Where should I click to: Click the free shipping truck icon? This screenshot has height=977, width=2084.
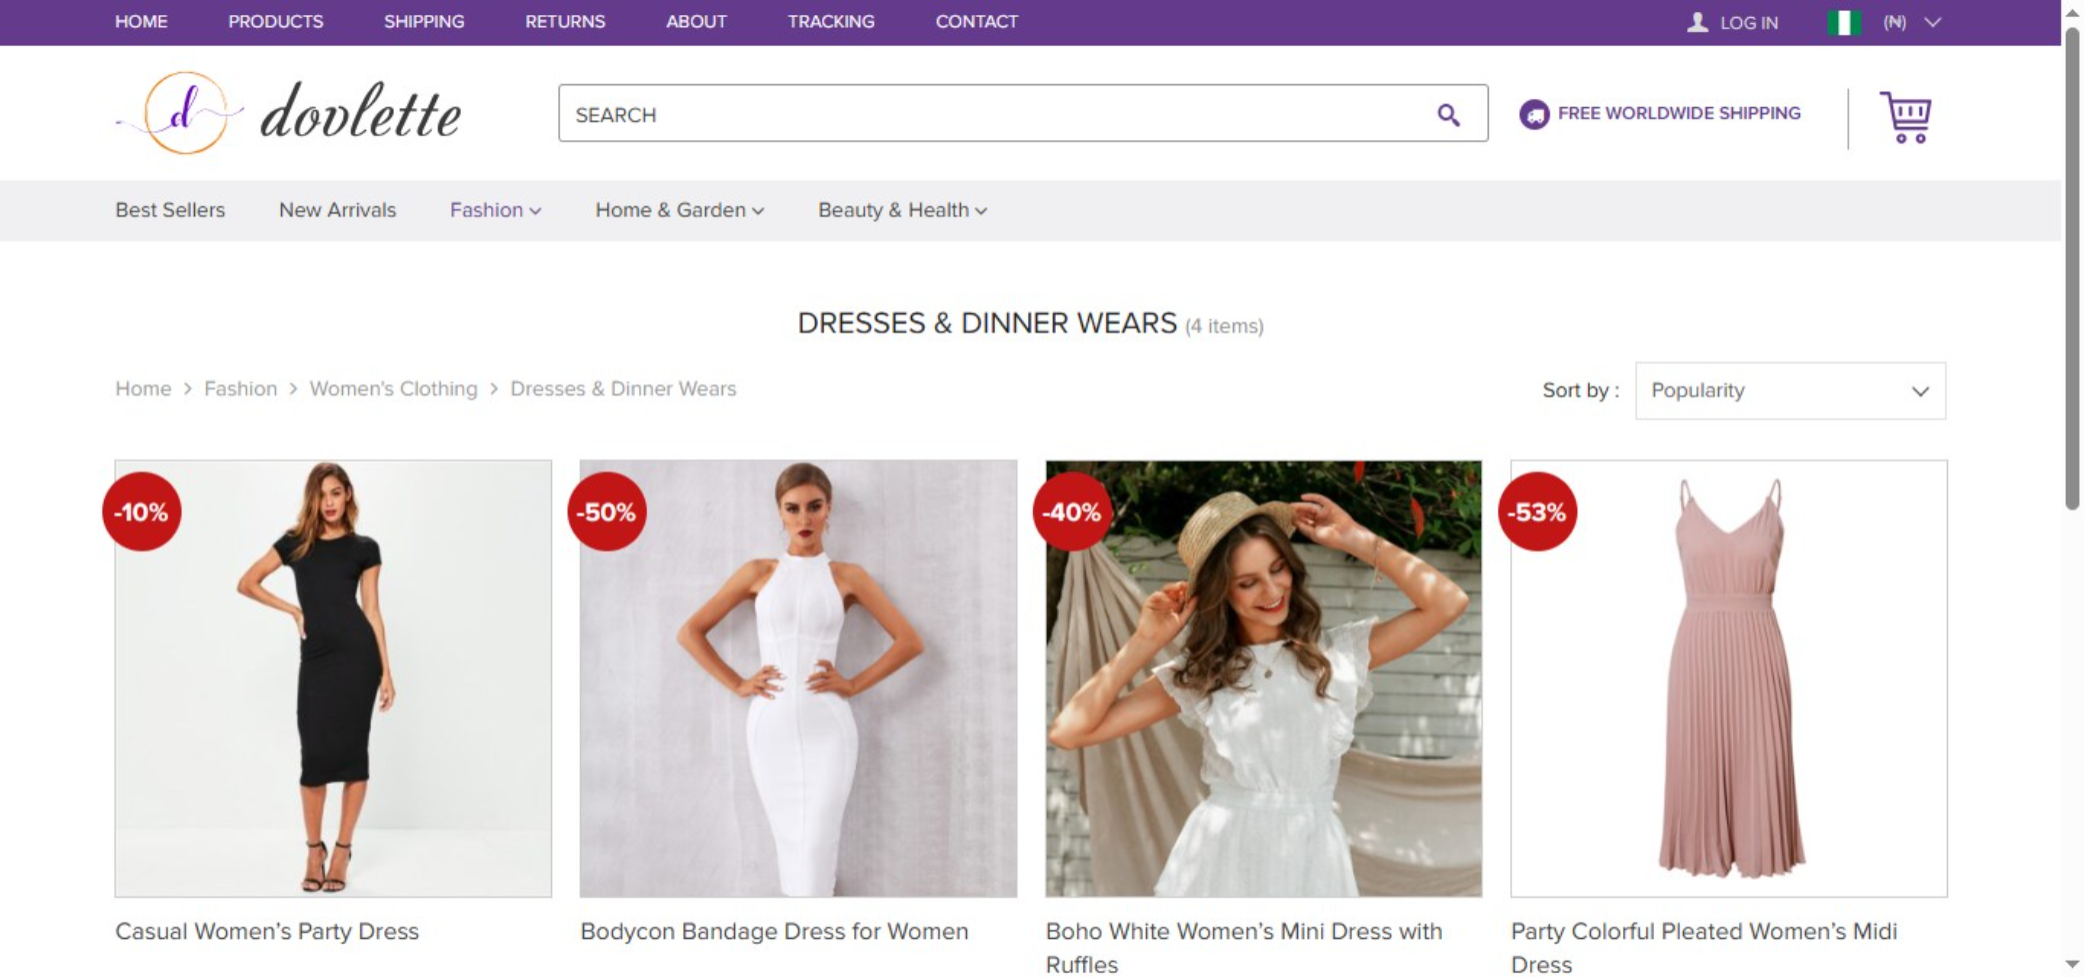[1534, 114]
